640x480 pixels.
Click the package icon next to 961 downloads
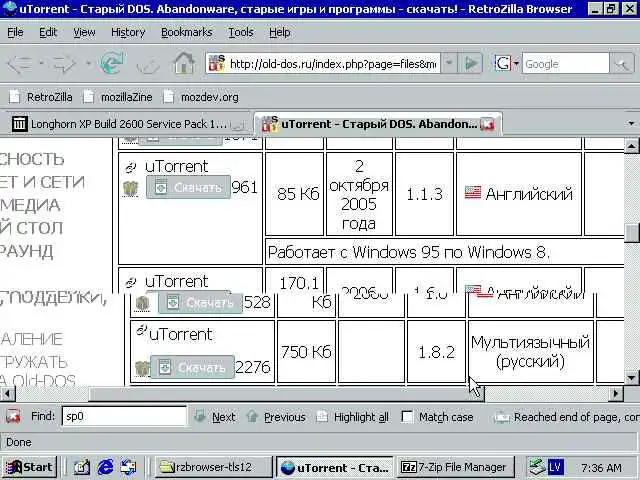click(x=131, y=189)
